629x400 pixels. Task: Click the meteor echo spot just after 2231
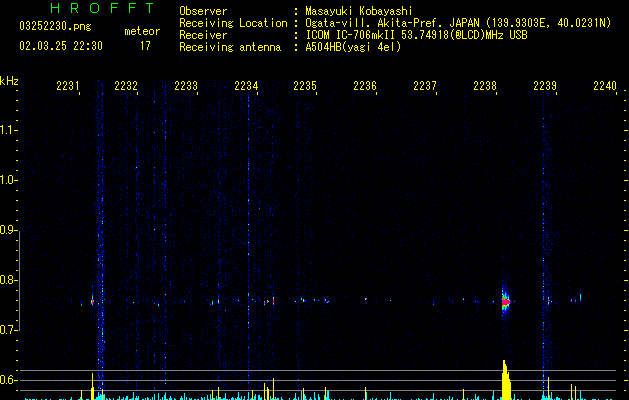point(92,301)
